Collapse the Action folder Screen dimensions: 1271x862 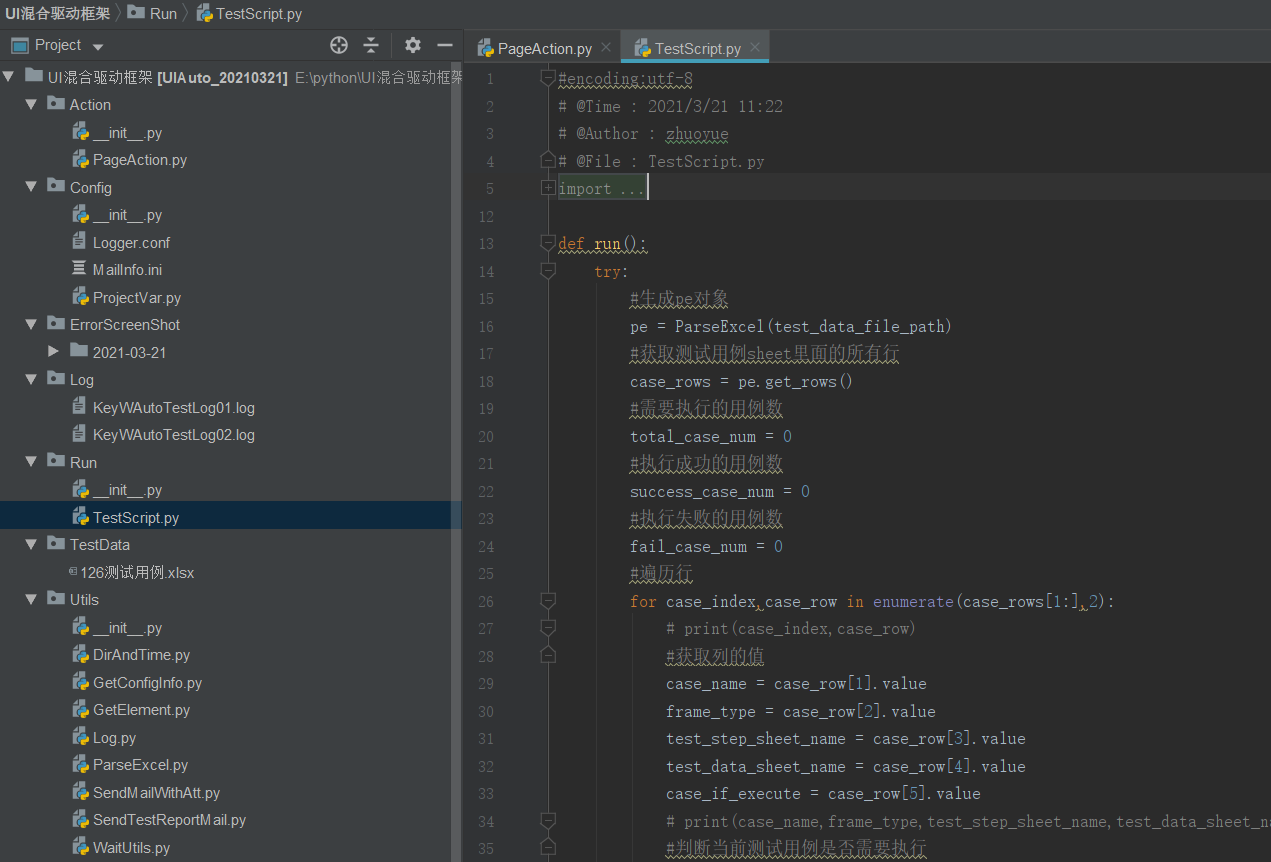[x=32, y=104]
